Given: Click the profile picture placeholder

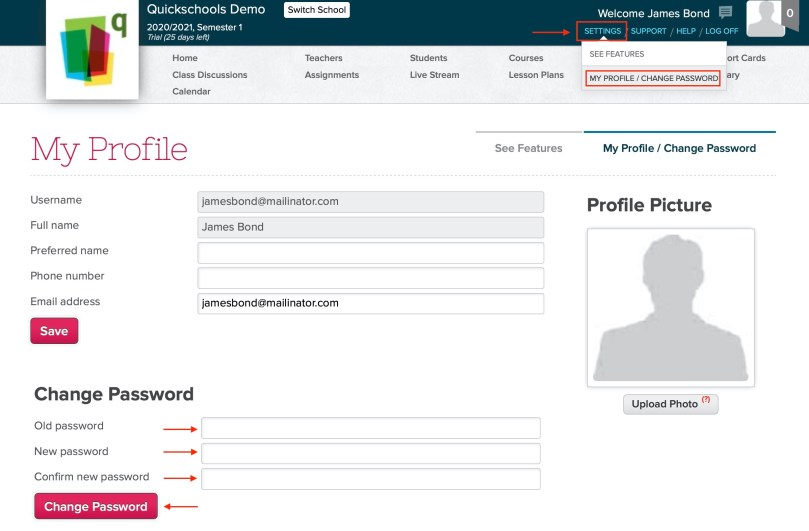Looking at the screenshot, I should [671, 308].
